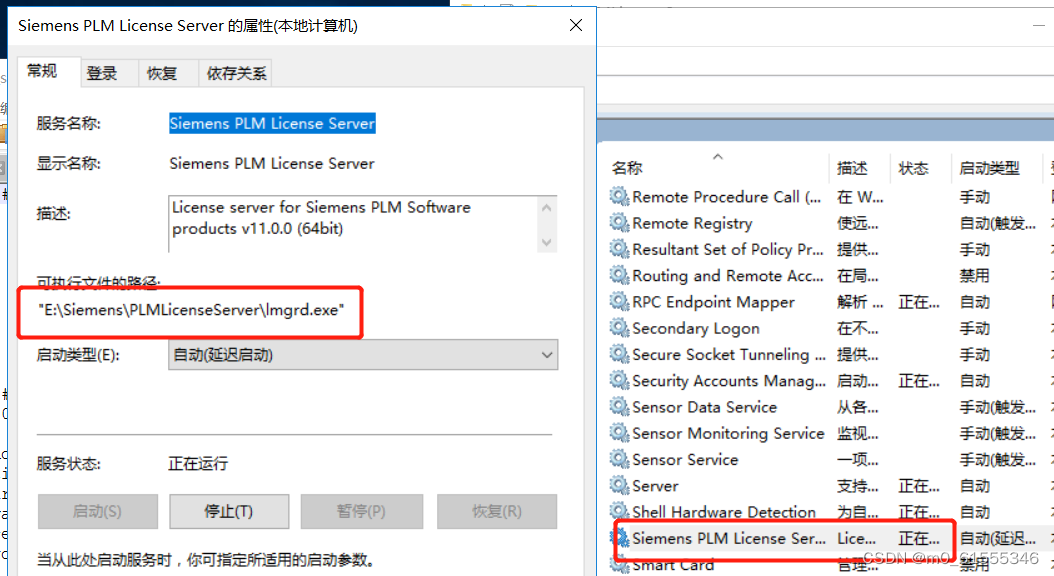Click the Sensor Data Service gear icon
1054x576 pixels.
[618, 407]
